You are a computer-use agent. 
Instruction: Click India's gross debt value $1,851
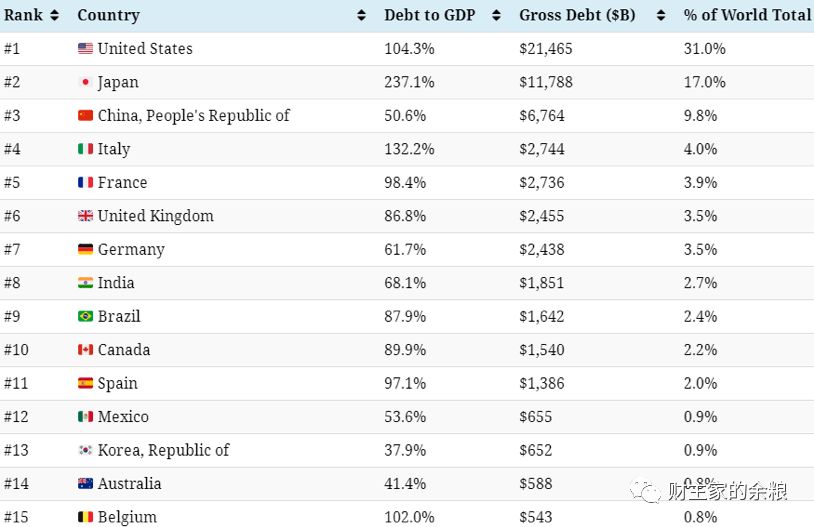click(x=541, y=283)
